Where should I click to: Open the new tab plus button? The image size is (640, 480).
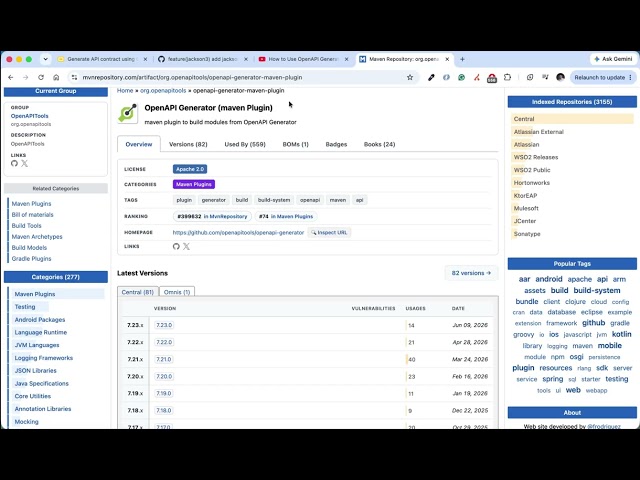pyautogui.click(x=462, y=59)
